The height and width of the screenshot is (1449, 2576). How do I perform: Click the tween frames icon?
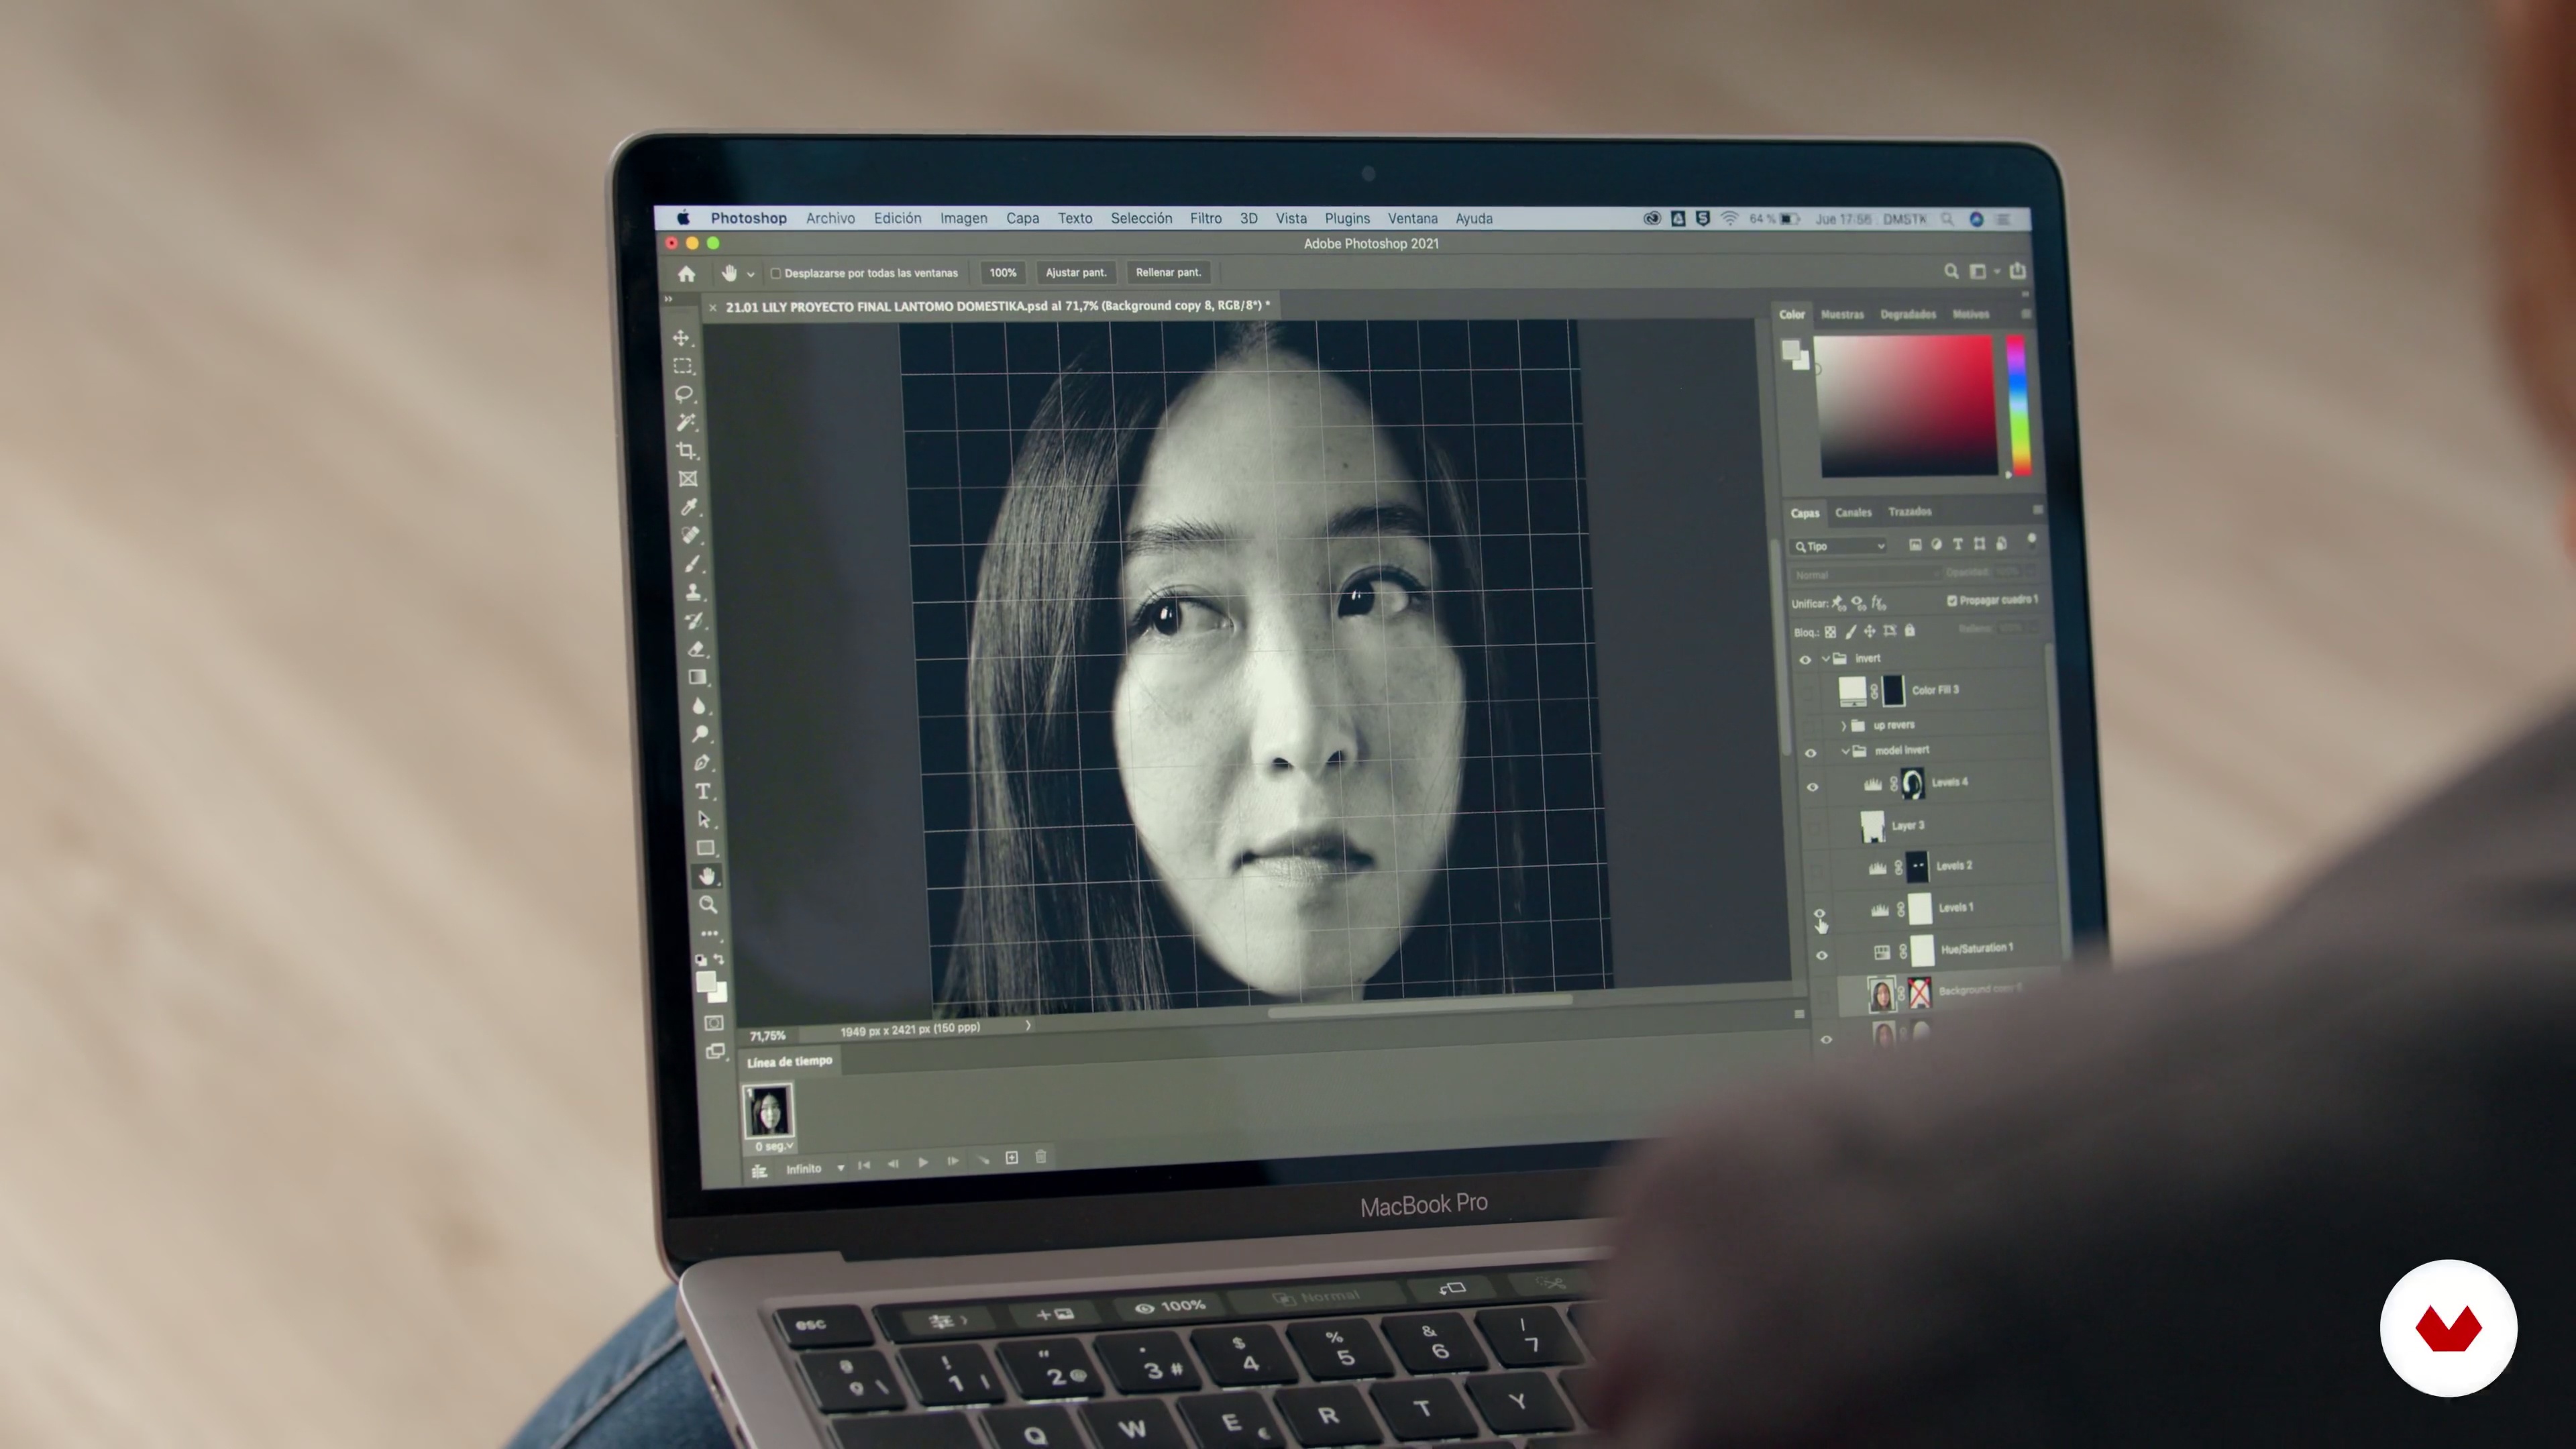coord(982,1160)
